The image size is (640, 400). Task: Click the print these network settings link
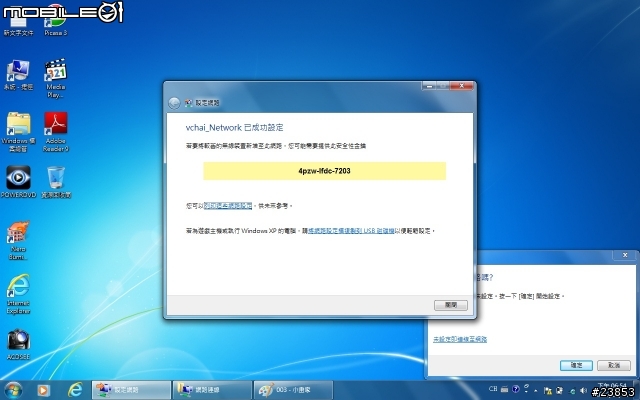click(x=228, y=206)
